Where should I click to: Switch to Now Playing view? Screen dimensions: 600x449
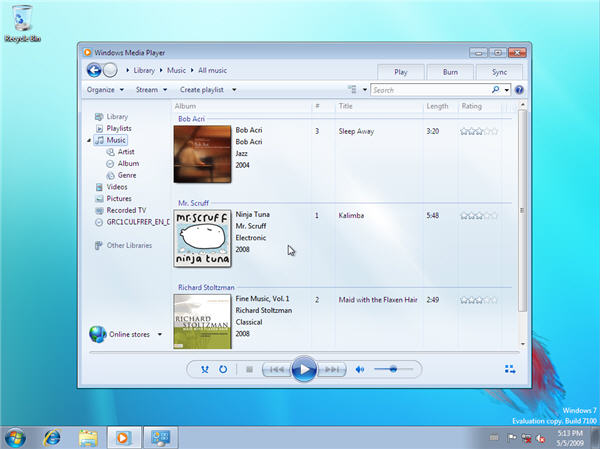tap(510, 369)
